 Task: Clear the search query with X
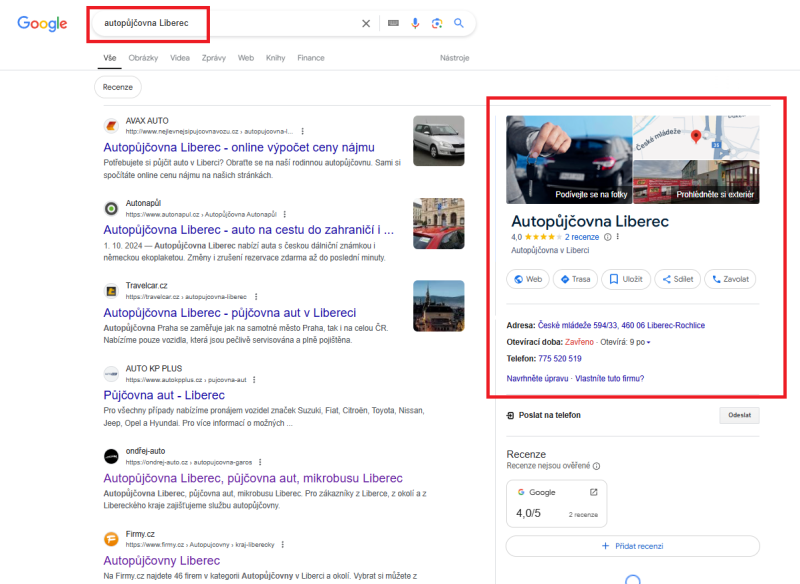click(366, 23)
